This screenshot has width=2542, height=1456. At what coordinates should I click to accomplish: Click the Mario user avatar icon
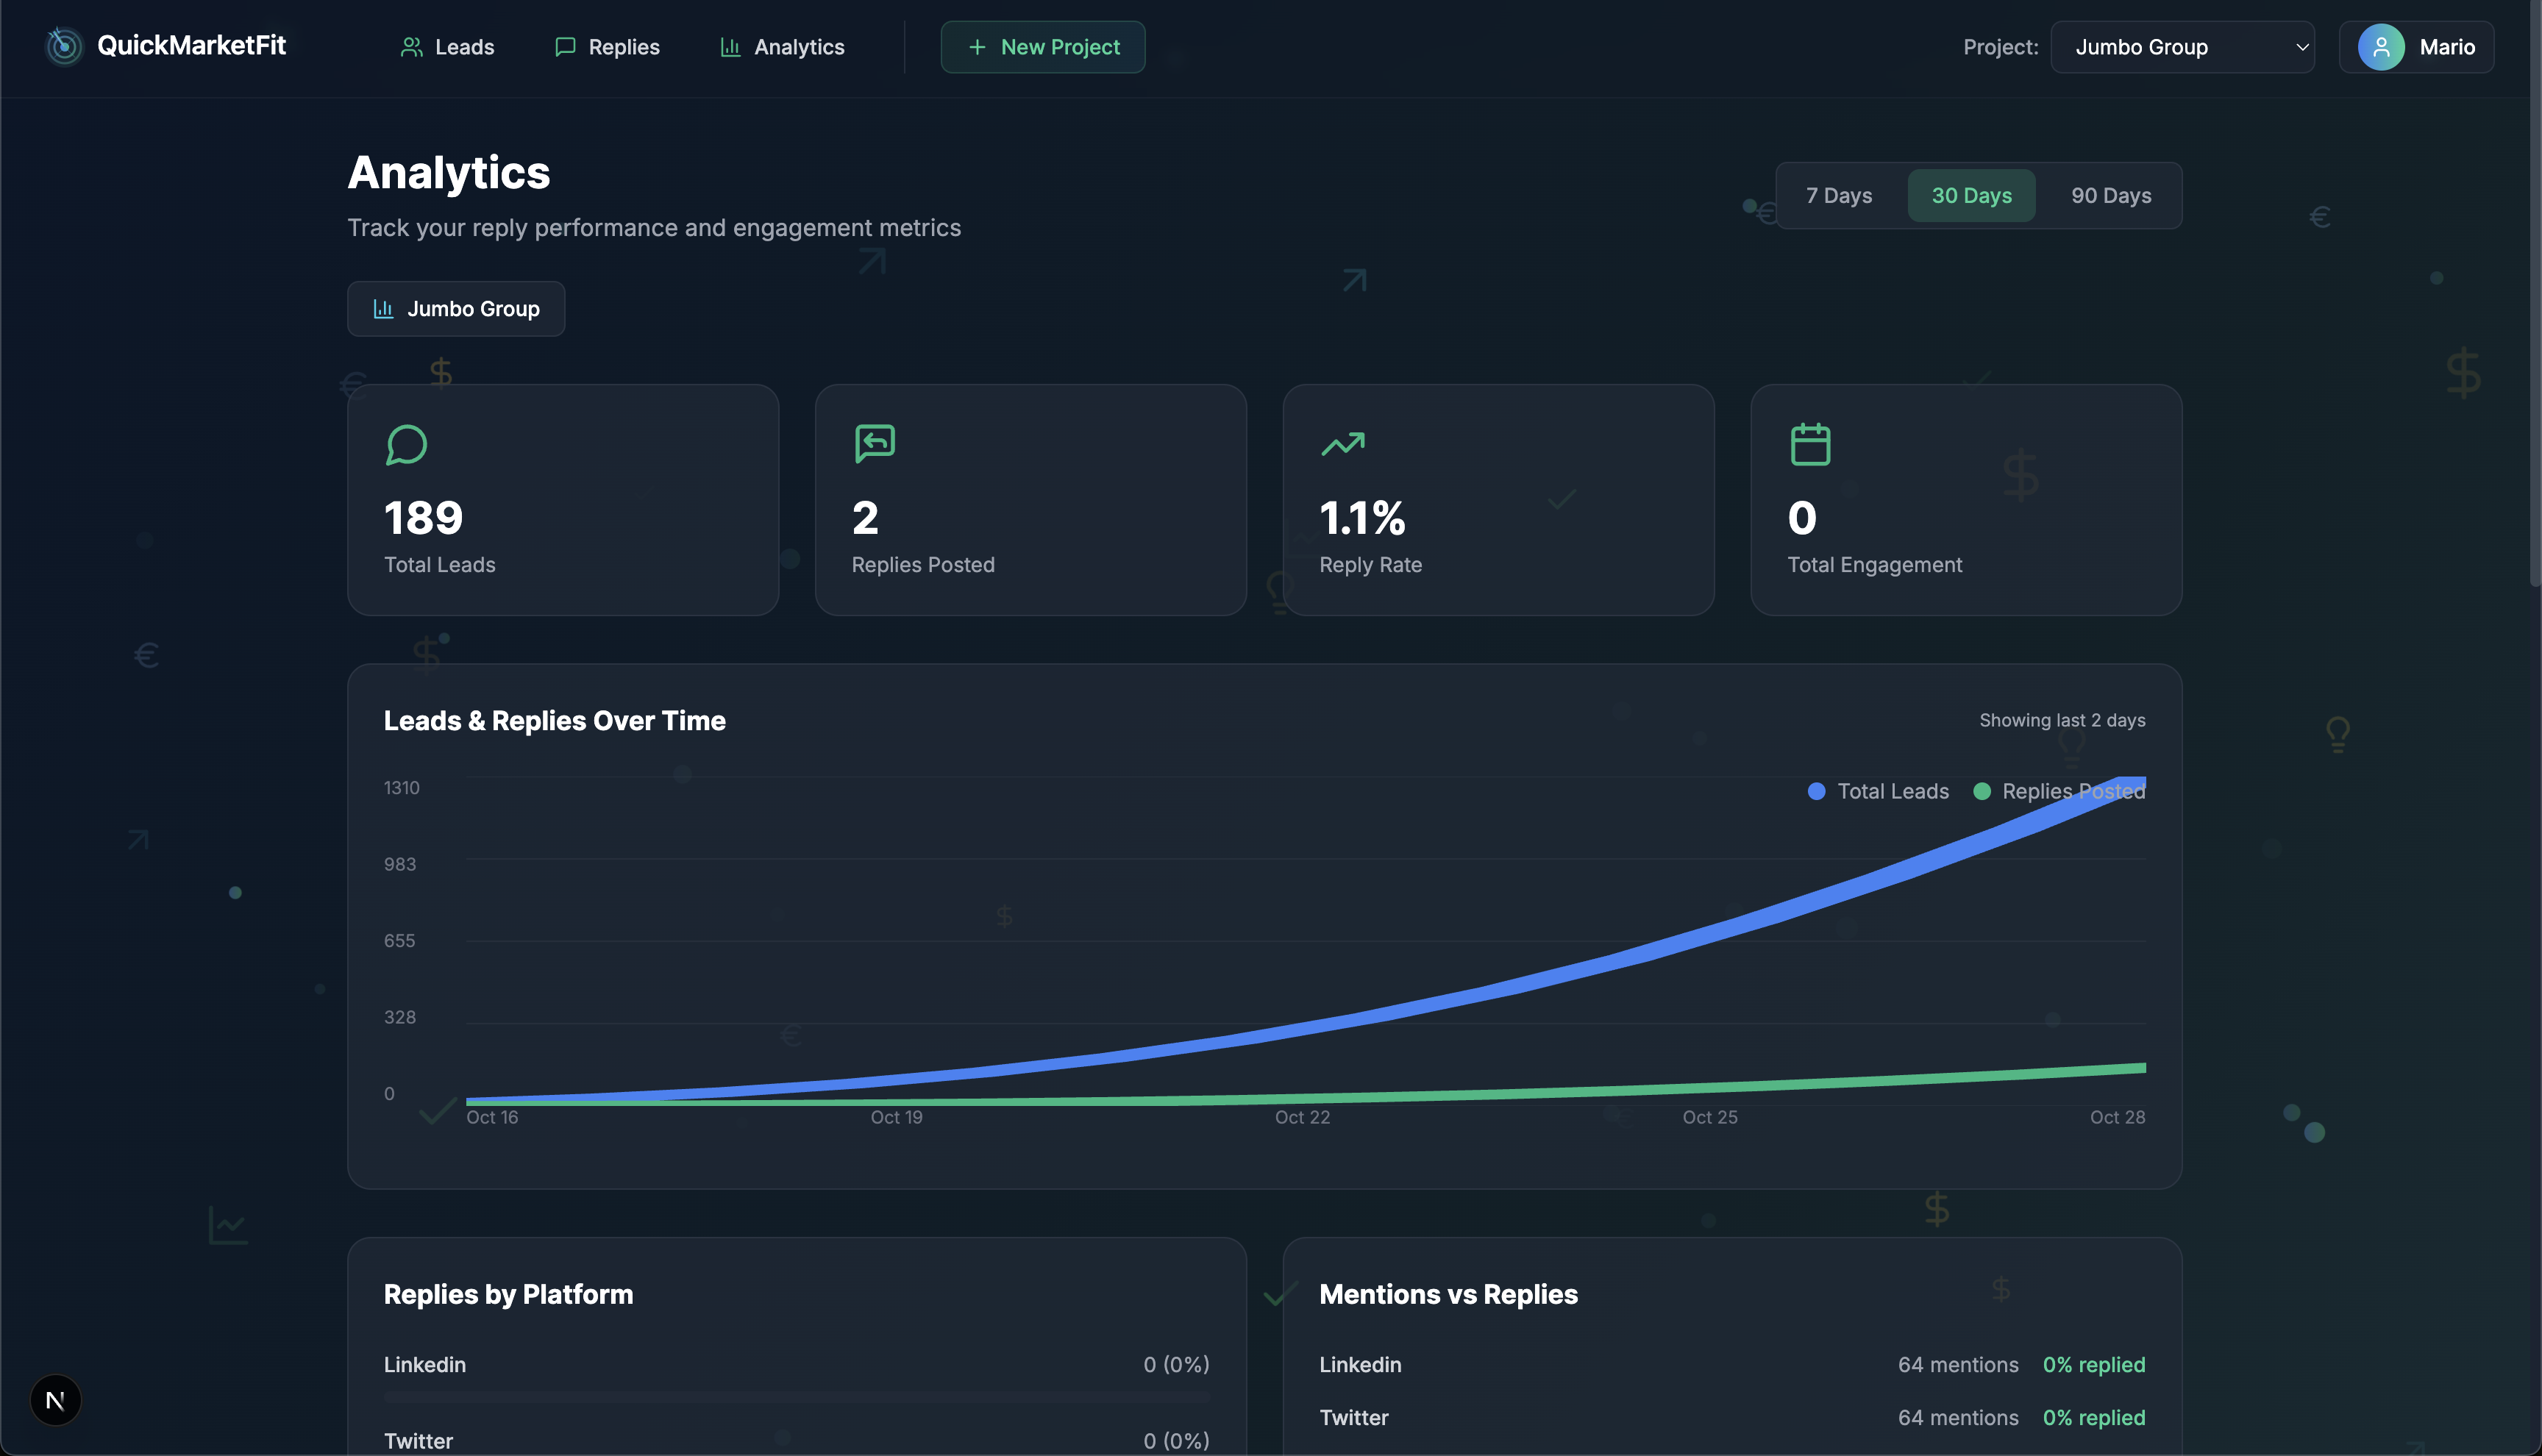pos(2381,47)
